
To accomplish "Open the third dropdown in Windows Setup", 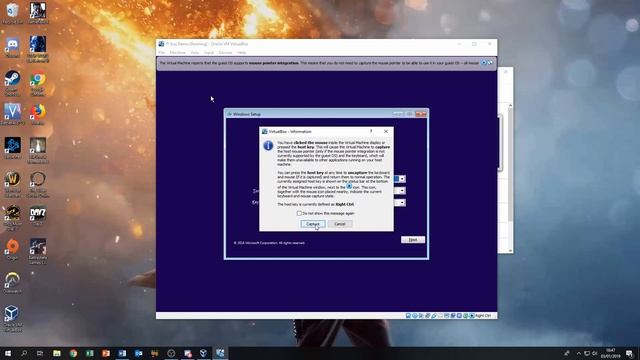I will pyautogui.click(x=402, y=202).
